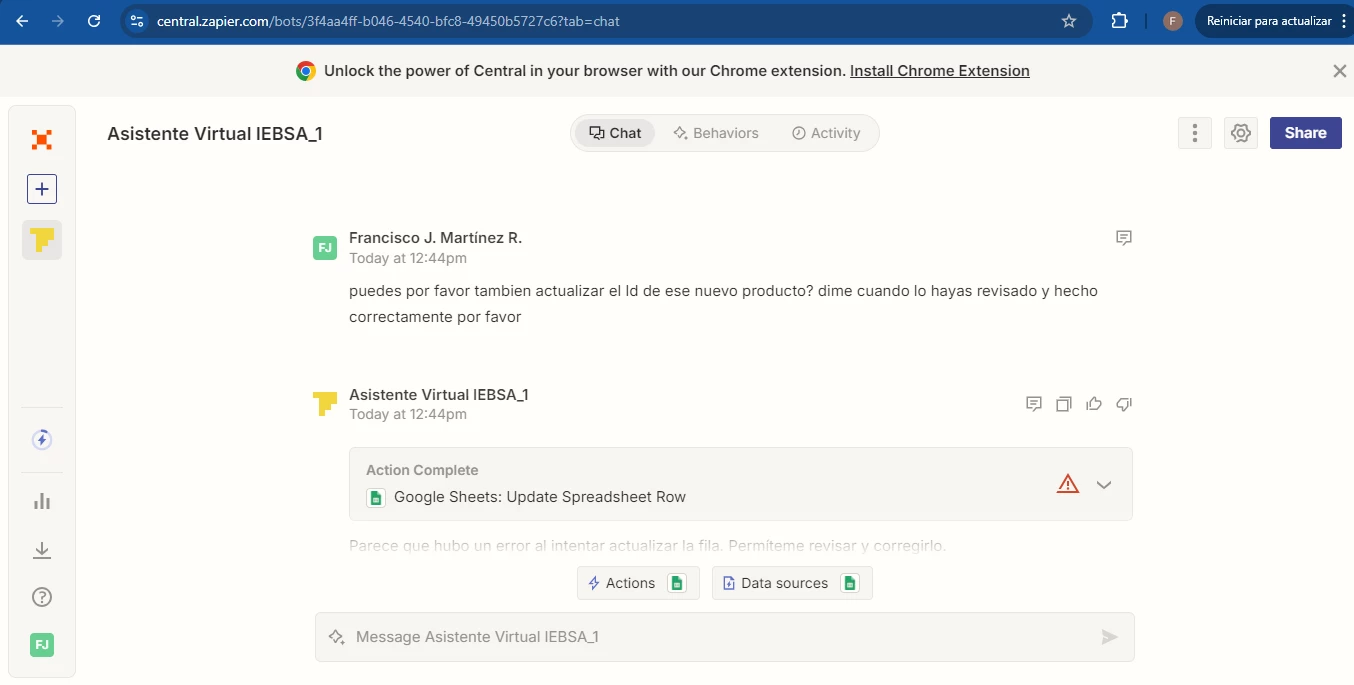The image size is (1354, 685).
Task: Click FJ avatar beside Francisco's message
Action: (x=325, y=248)
